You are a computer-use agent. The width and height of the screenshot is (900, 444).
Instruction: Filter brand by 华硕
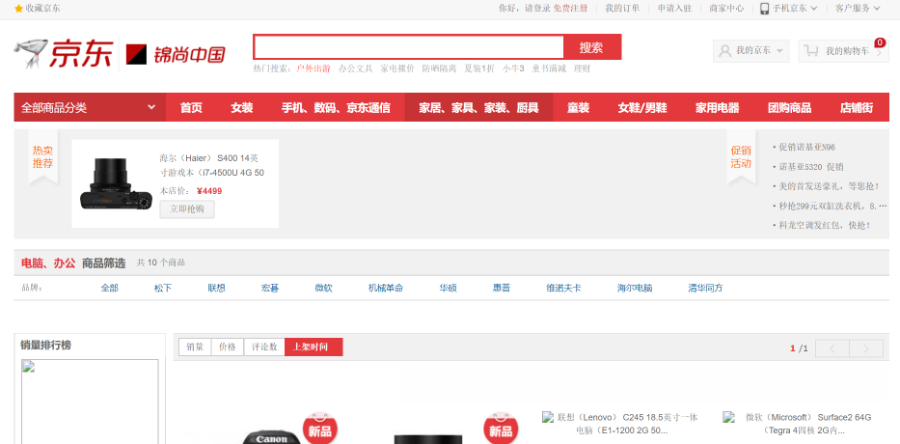pyautogui.click(x=448, y=288)
